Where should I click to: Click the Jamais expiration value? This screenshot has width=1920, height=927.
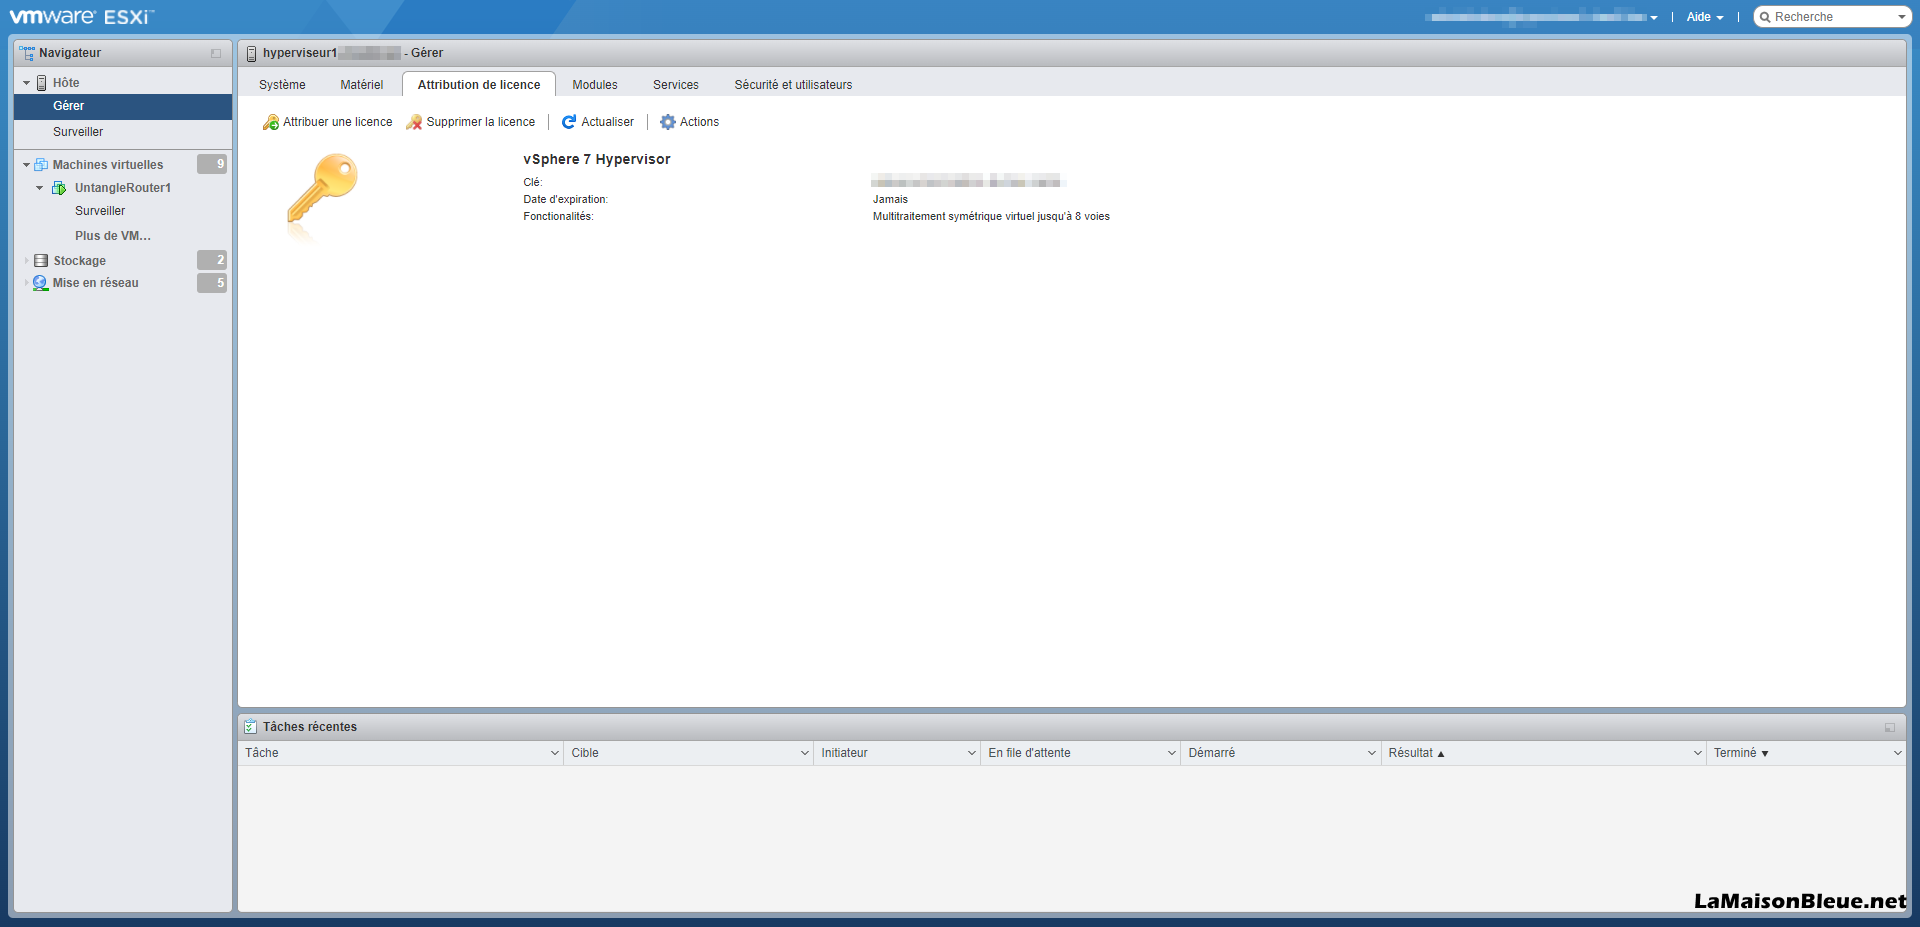890,200
